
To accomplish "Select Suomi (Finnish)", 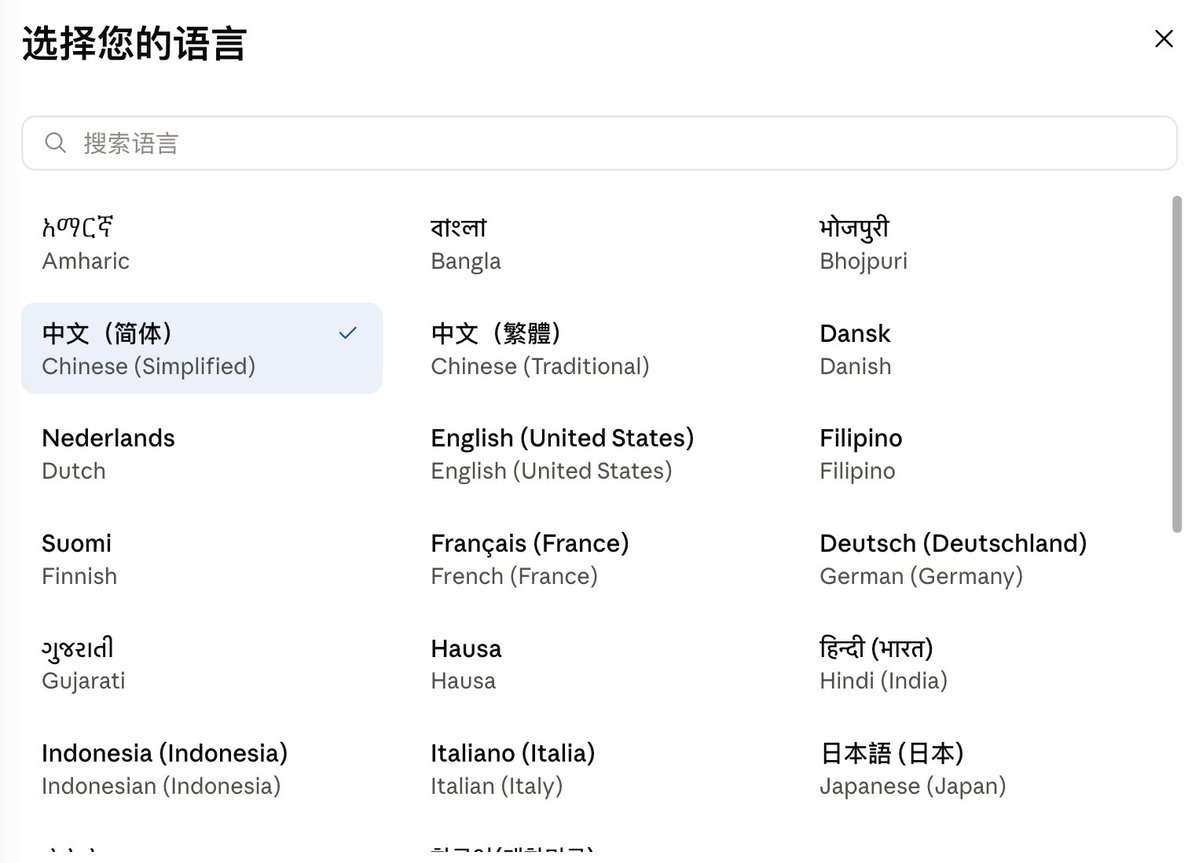I will (202, 559).
